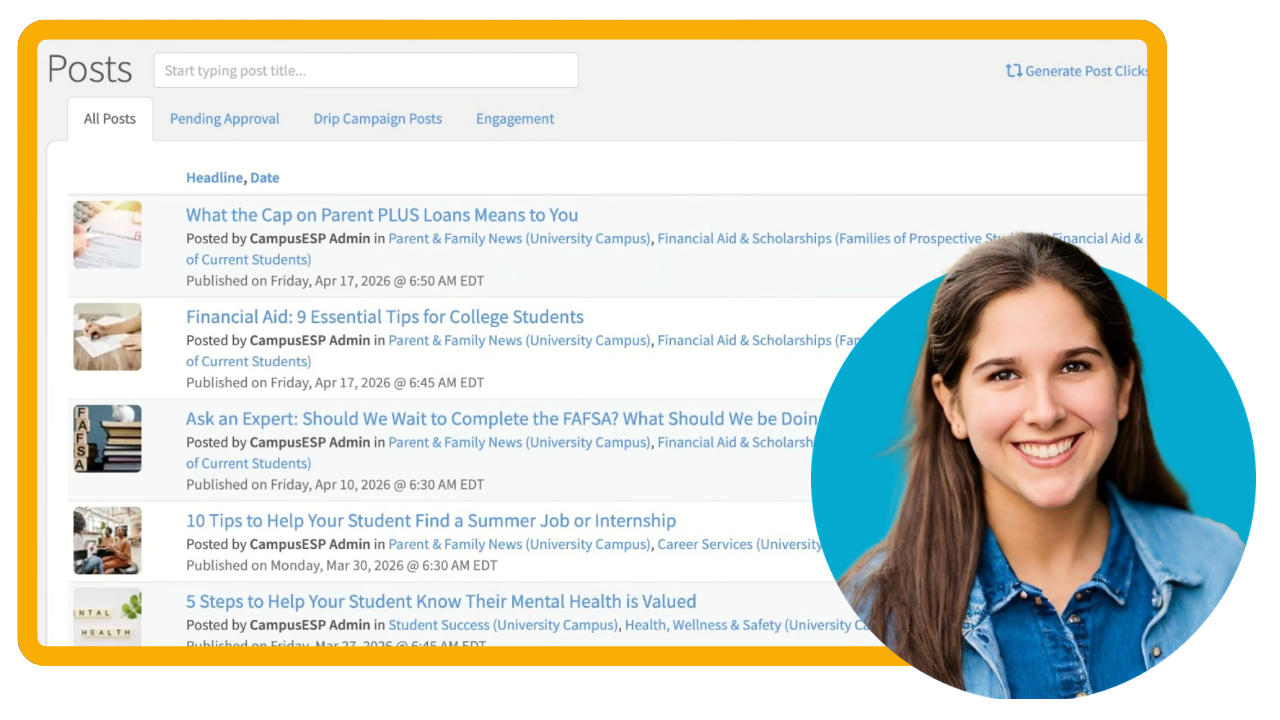Open the Engagement tab
The image size is (1280, 720).
[515, 119]
